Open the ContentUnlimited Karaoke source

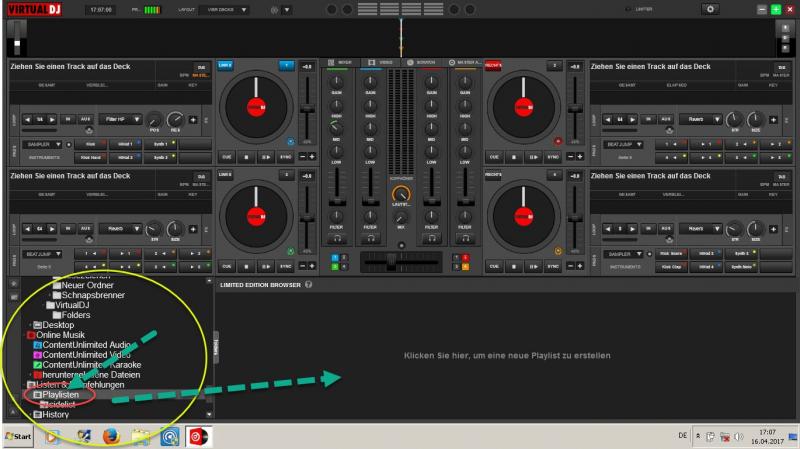point(87,365)
